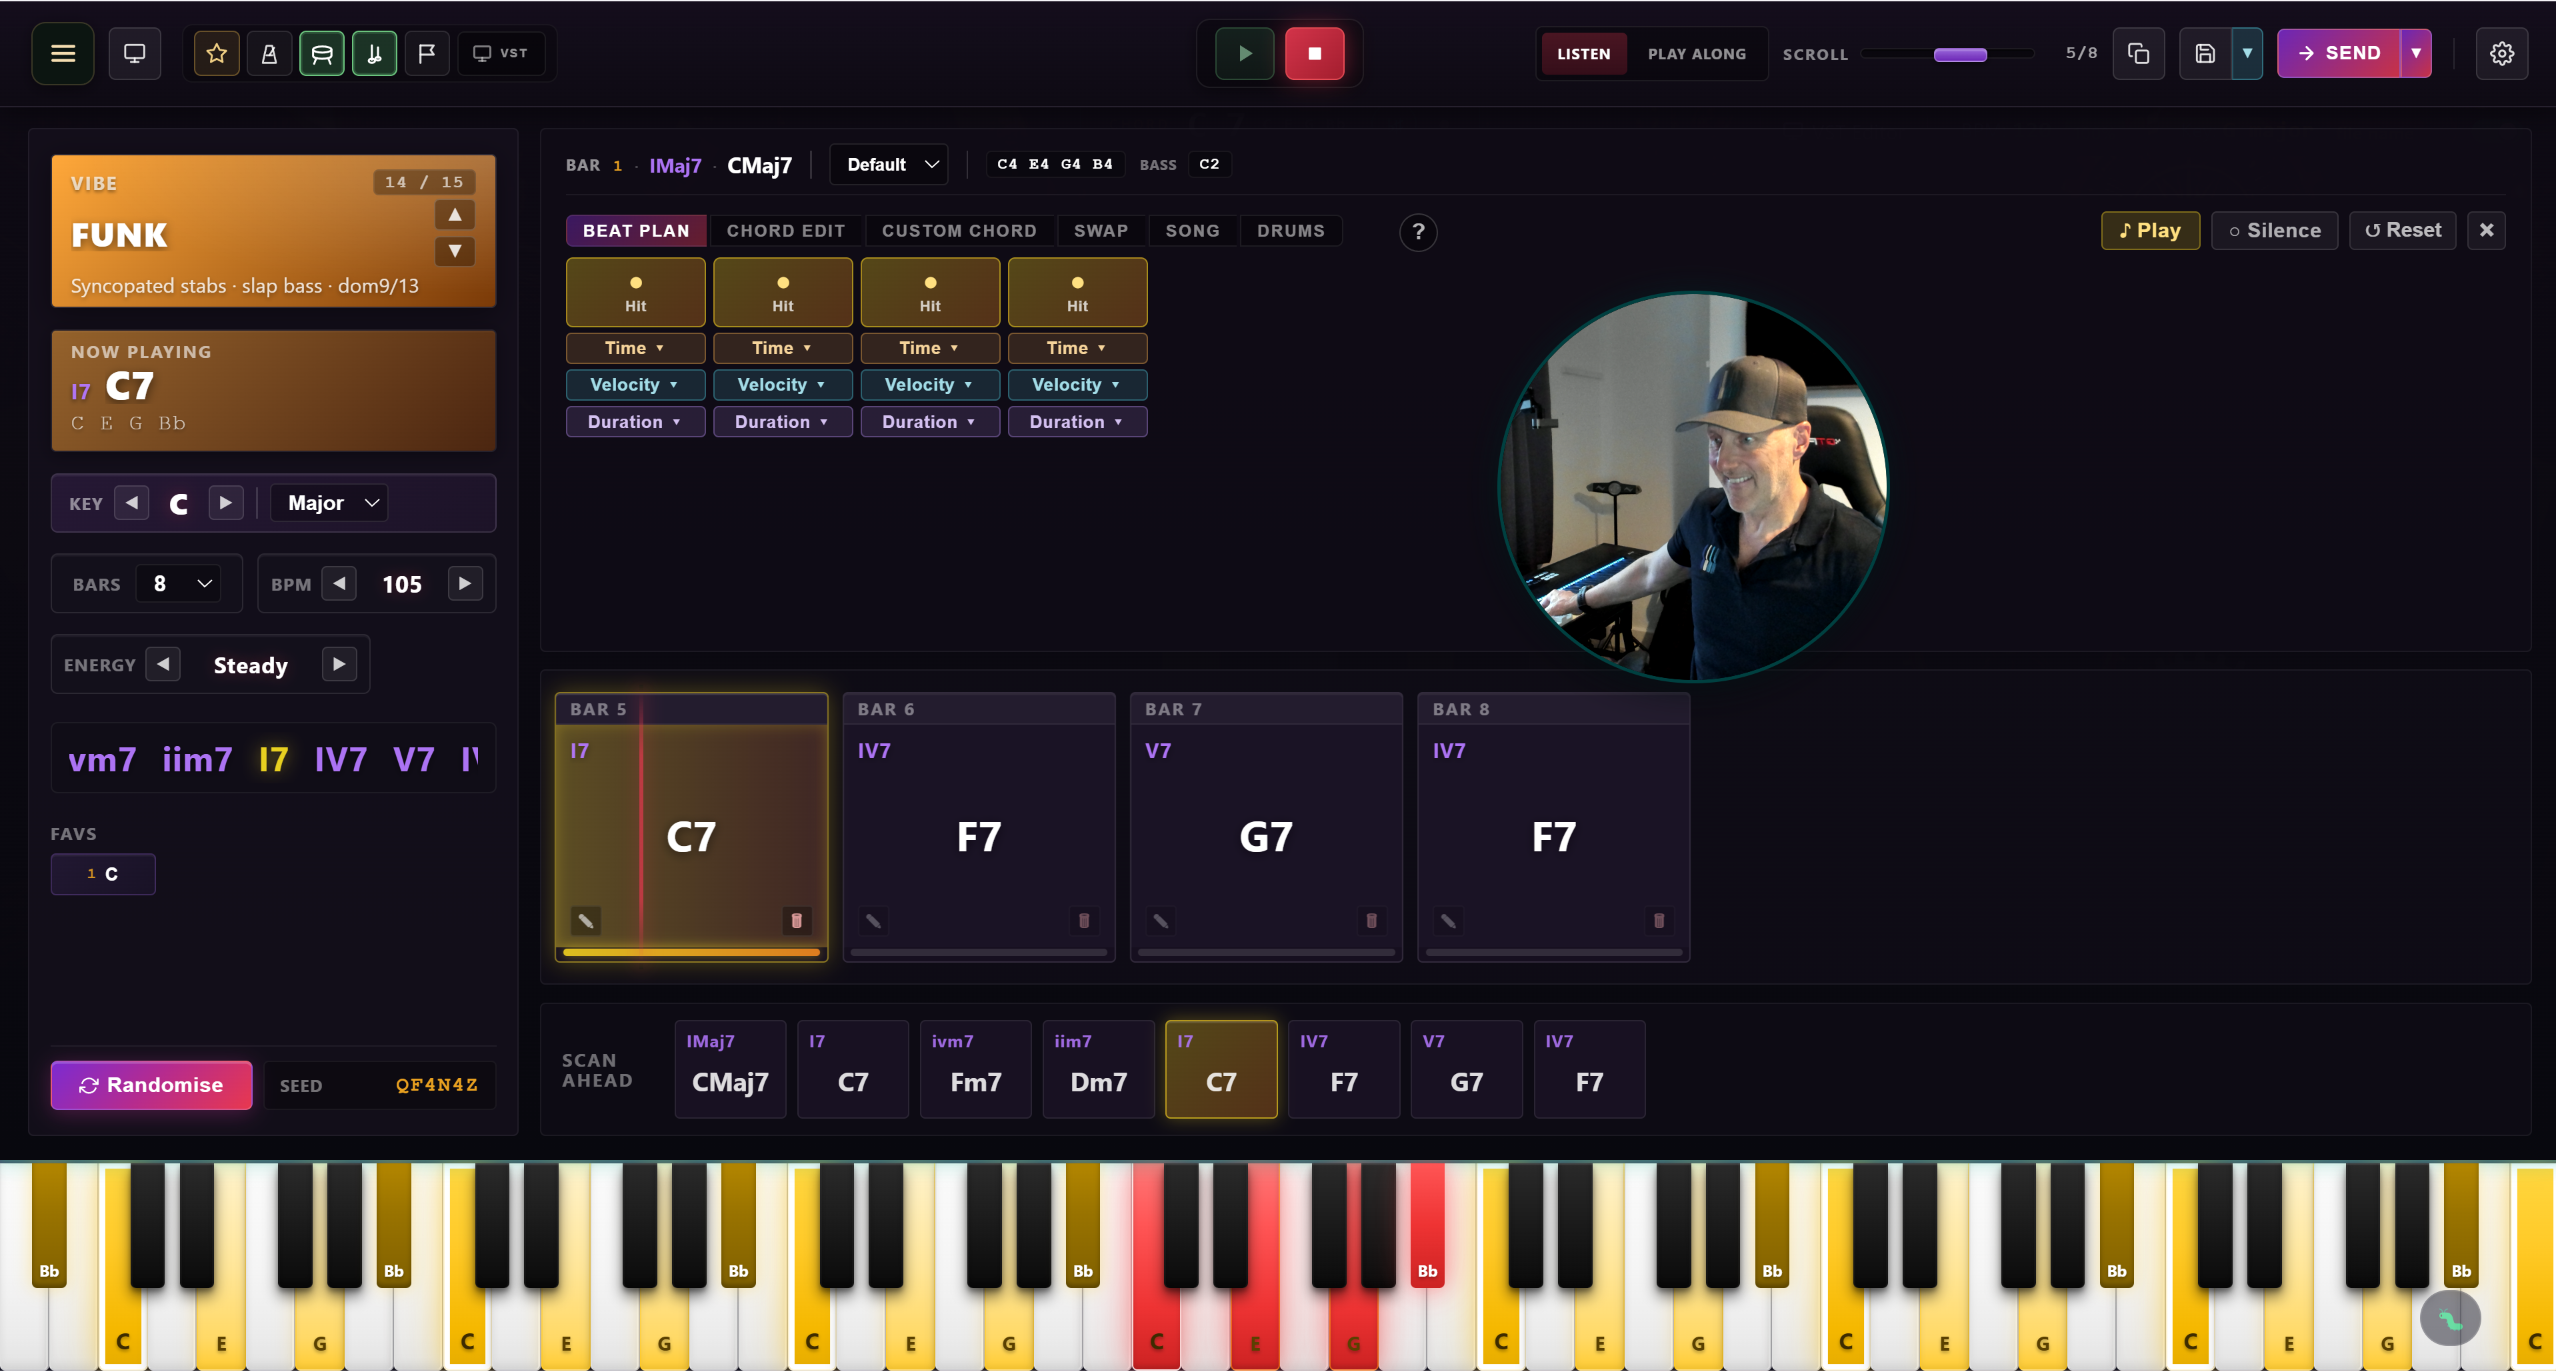2556x1371 pixels.
Task: Click the monitor display icon
Action: tap(134, 53)
